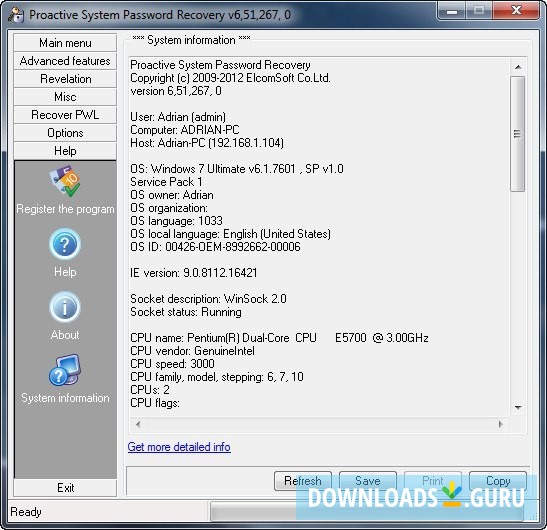This screenshot has height=530, width=547.
Task: Click the 'OS: Windows 7 Ultimate' line
Action: (237, 169)
